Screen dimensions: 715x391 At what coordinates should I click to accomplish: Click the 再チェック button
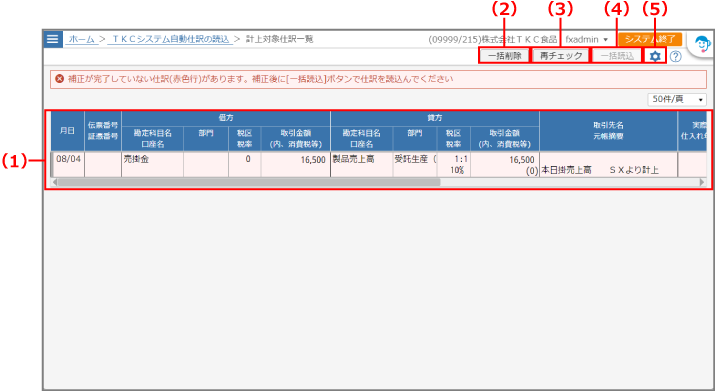561,56
